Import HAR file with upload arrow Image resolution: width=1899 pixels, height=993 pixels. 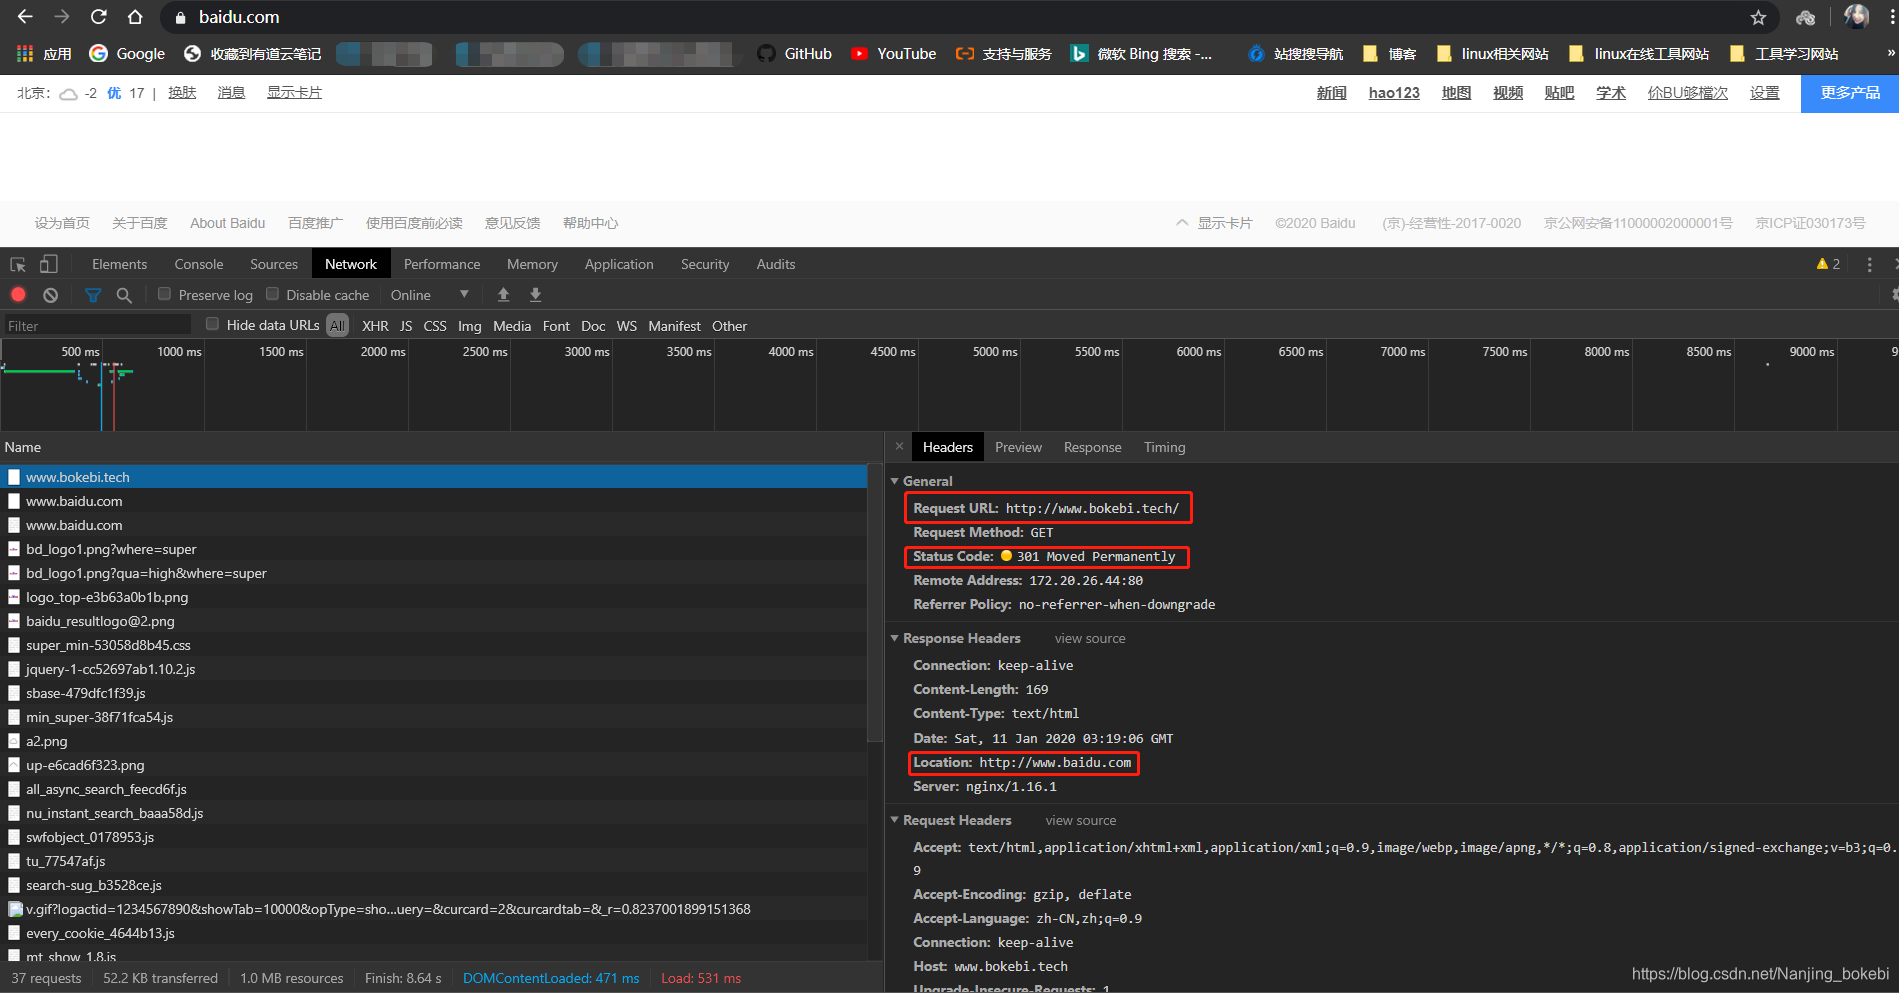pos(503,295)
